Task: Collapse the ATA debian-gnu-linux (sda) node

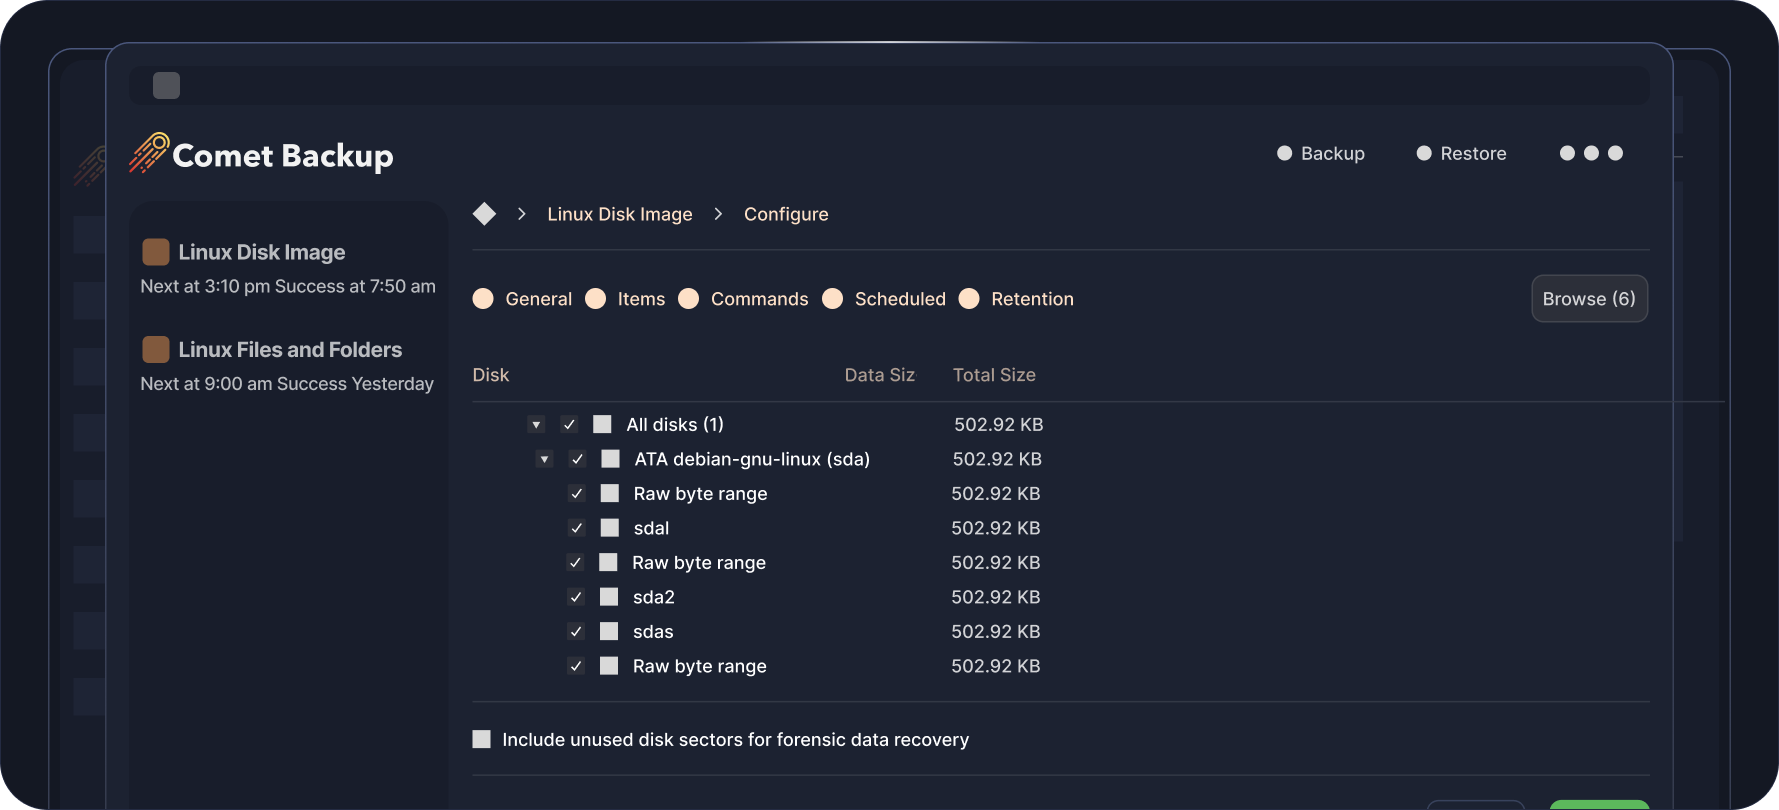Action: point(544,459)
